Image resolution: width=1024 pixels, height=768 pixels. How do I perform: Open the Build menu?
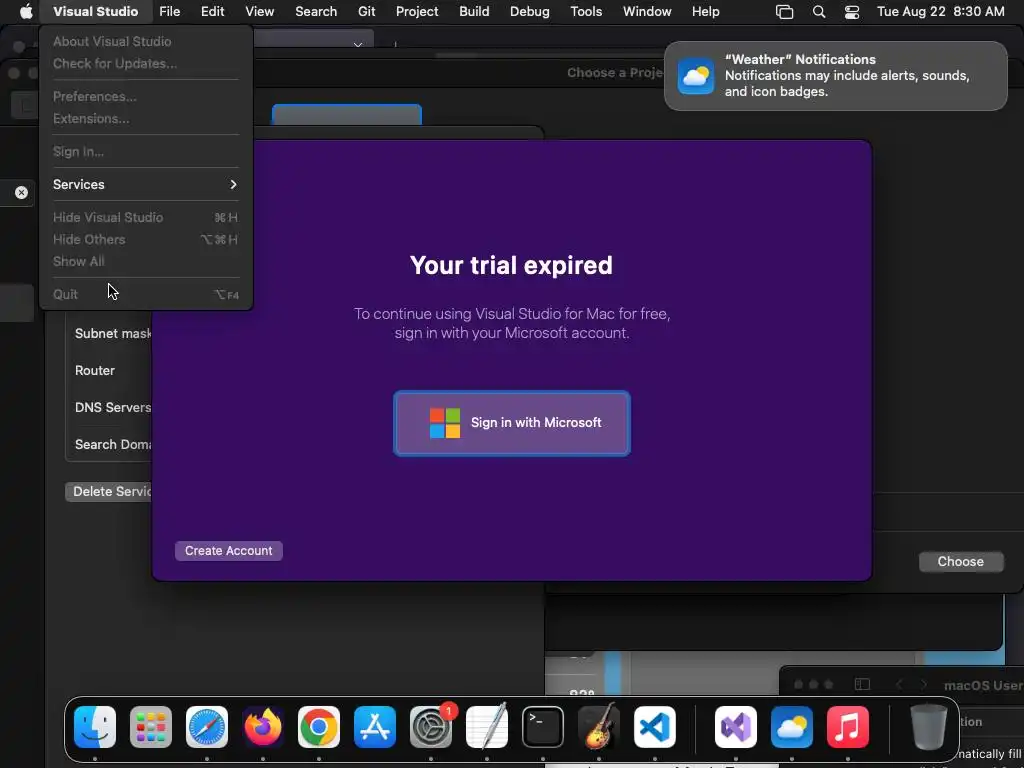coord(474,11)
